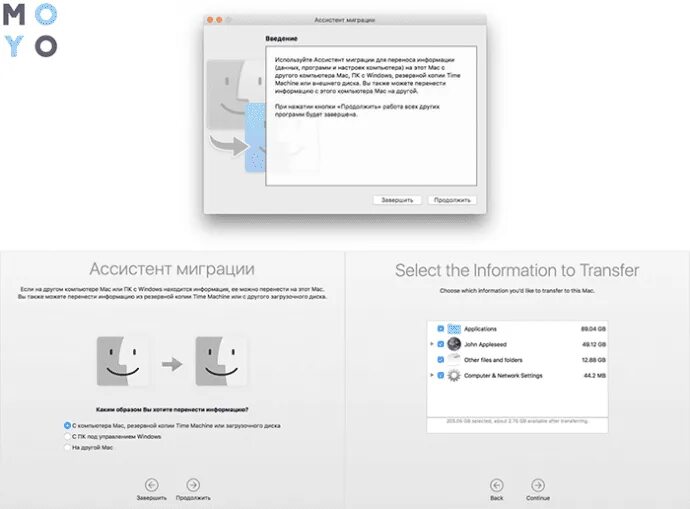Click the gear icon for Network Settings
Screen dimensions: 690x509
coord(454,375)
